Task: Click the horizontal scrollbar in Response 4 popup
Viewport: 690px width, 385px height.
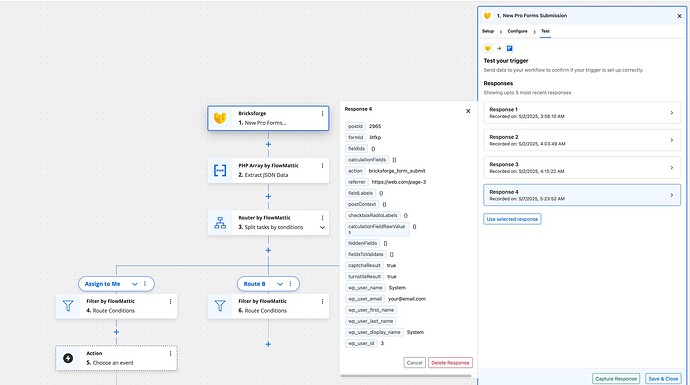Action: point(406,376)
